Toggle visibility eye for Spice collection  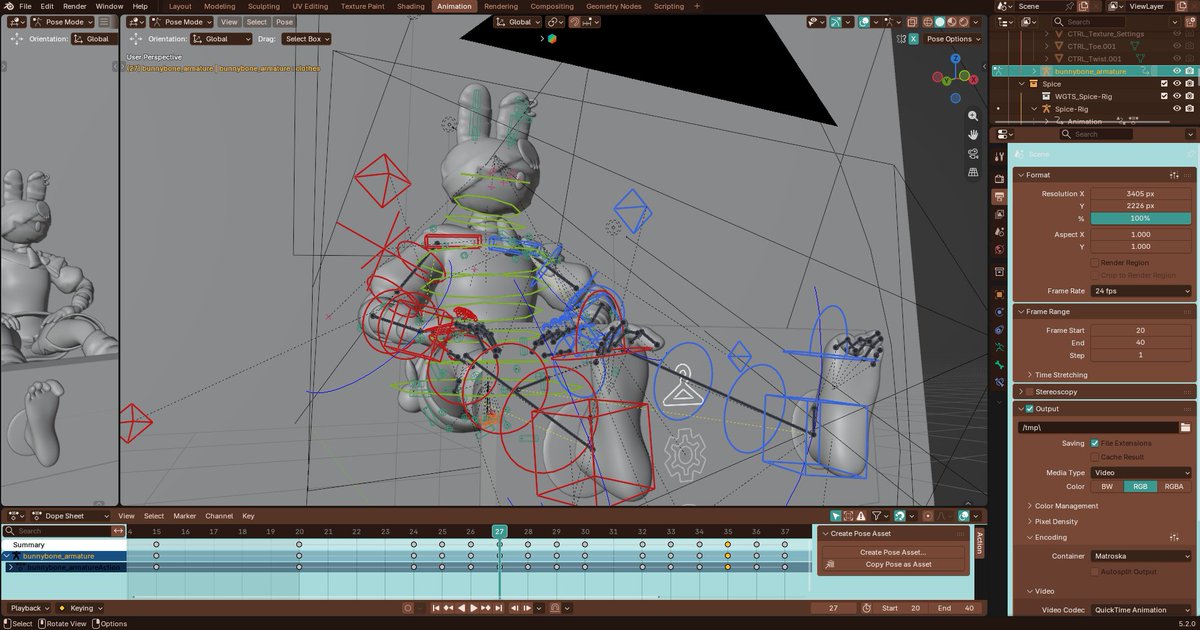pos(1177,84)
